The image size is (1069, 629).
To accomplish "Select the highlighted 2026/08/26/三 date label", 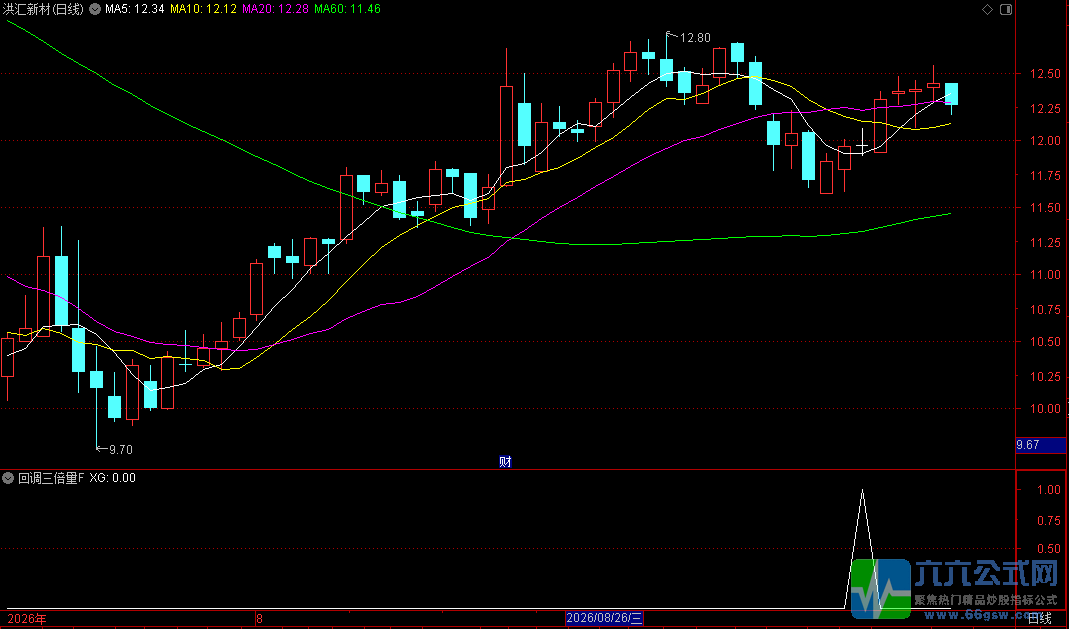I will click(604, 618).
